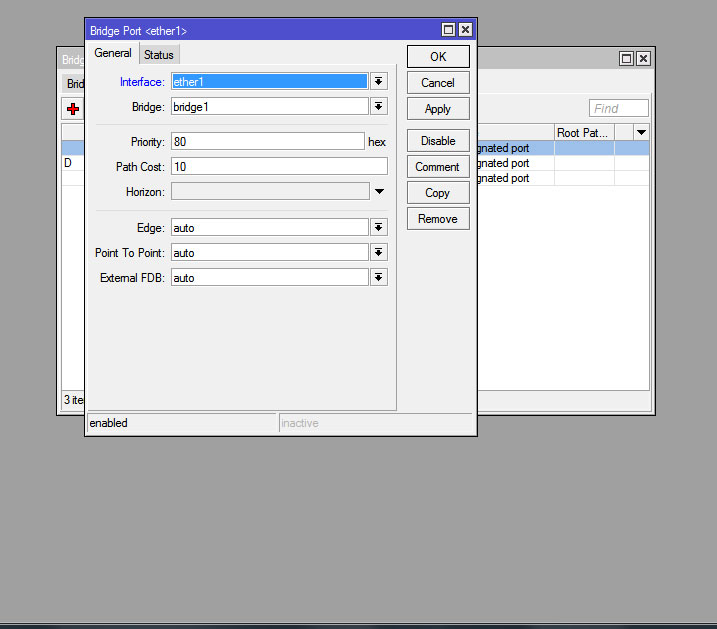717x629 pixels.
Task: Click the Find search box
Action: tap(618, 108)
